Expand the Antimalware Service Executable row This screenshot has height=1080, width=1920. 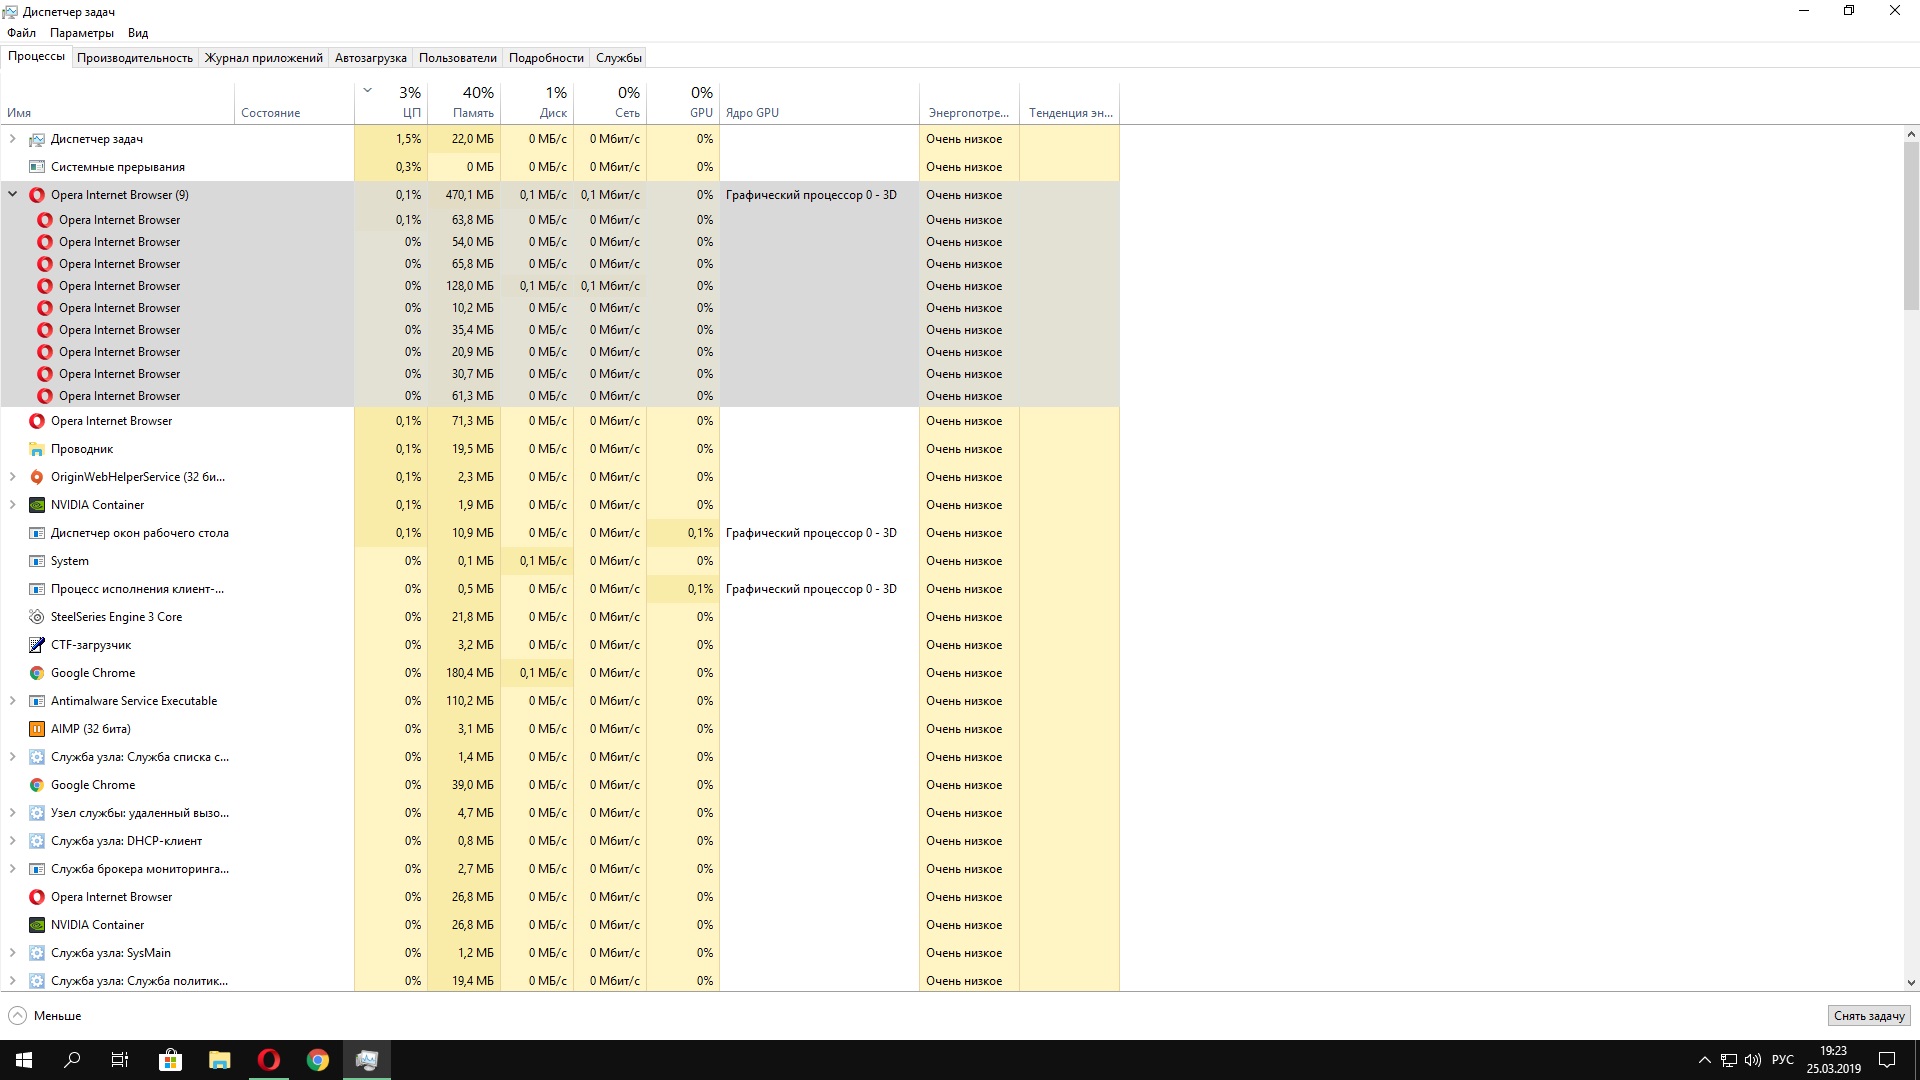point(13,701)
